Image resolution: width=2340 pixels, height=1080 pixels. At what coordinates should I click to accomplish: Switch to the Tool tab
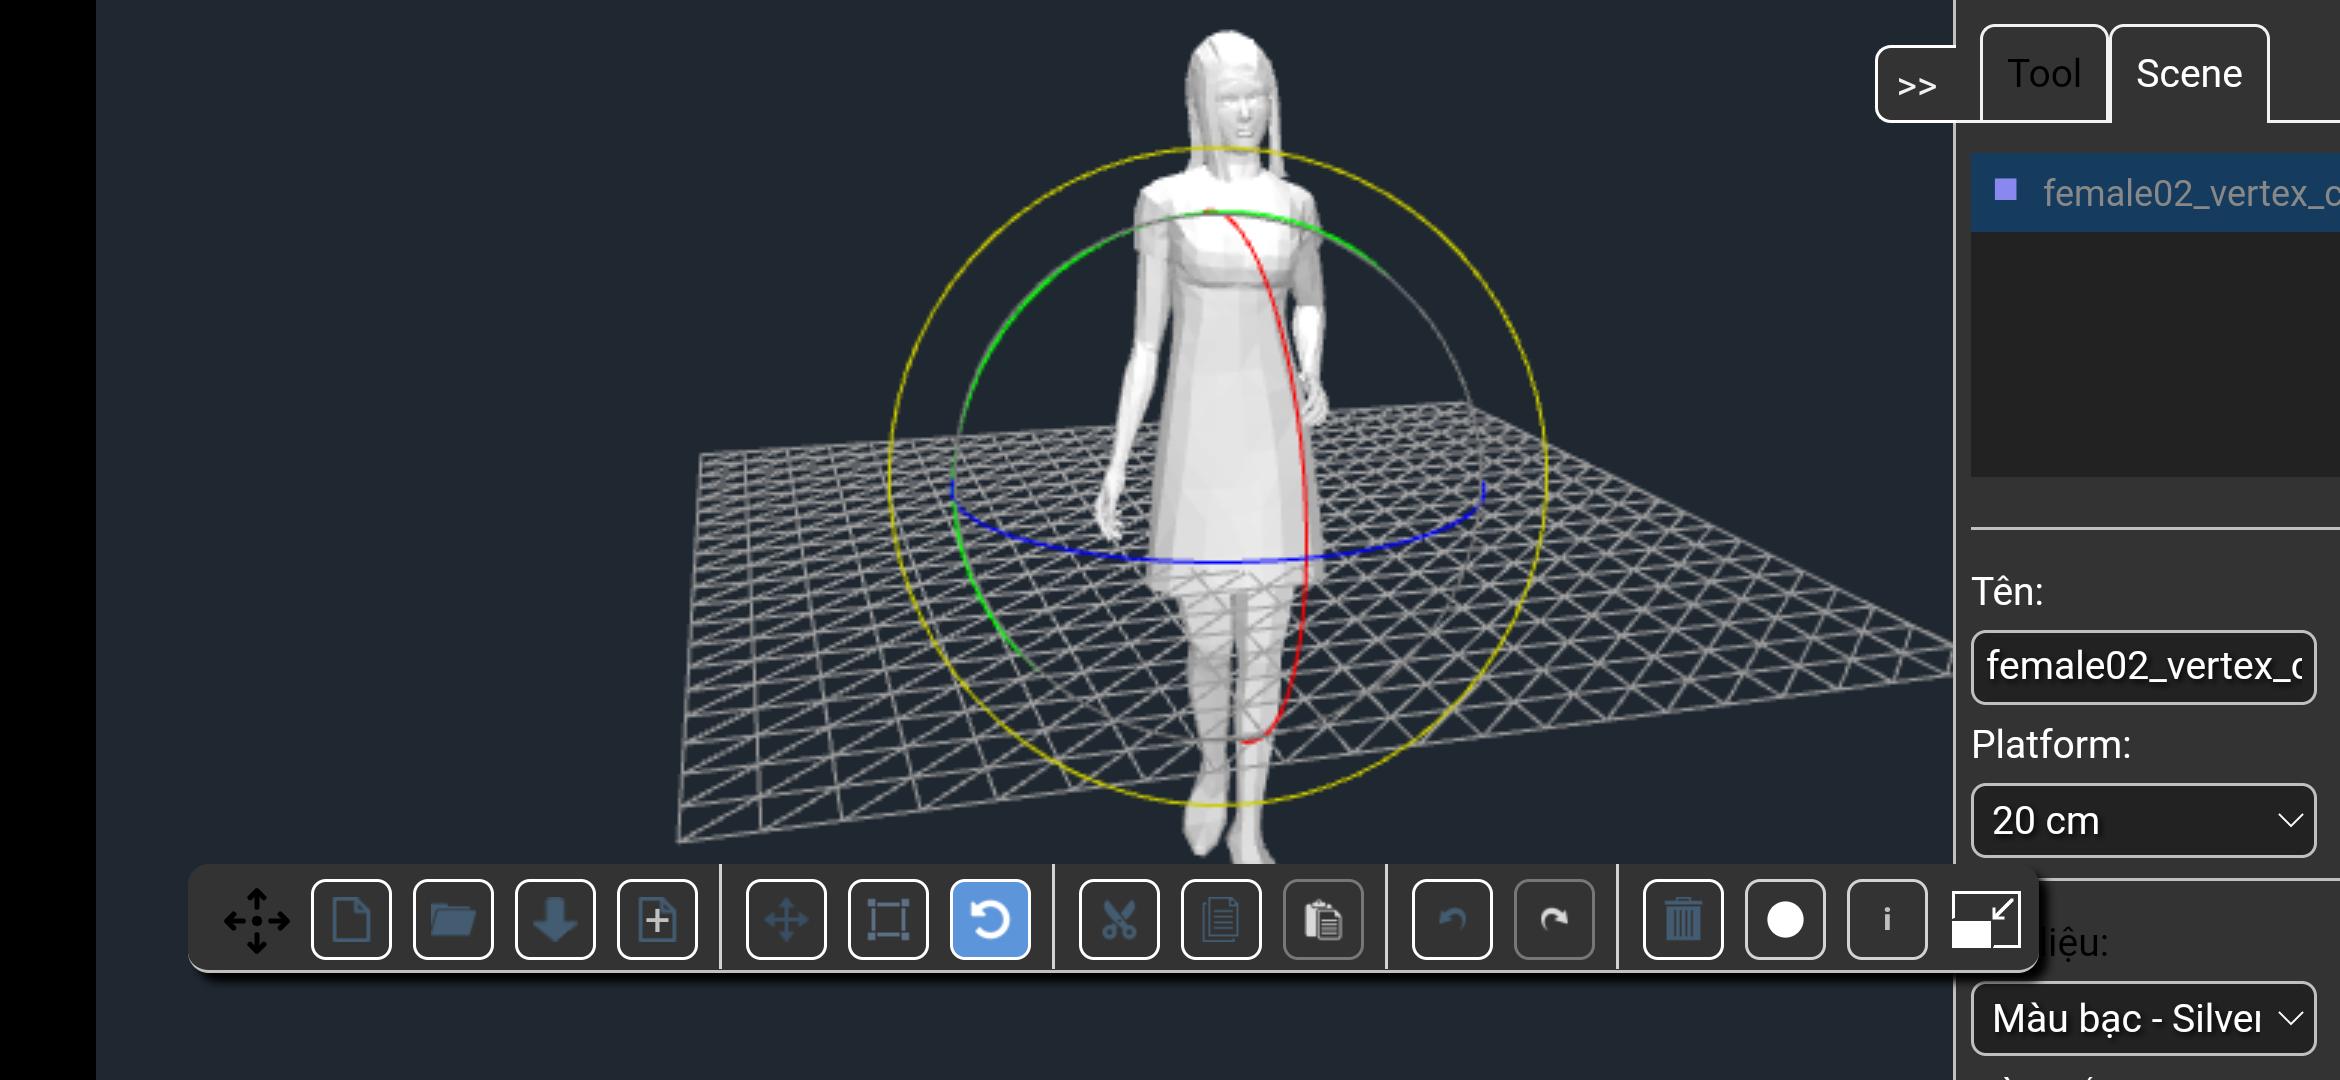pos(2044,75)
